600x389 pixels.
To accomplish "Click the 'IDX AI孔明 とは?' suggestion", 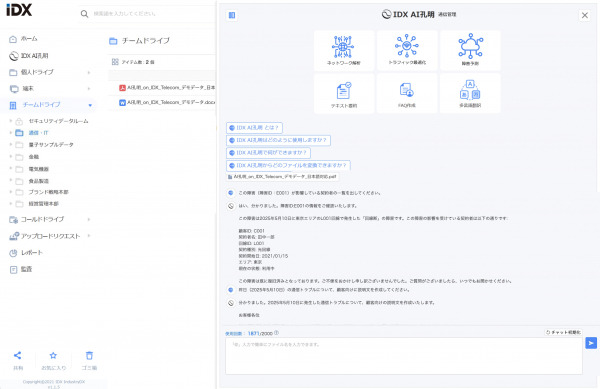I will pyautogui.click(x=254, y=128).
